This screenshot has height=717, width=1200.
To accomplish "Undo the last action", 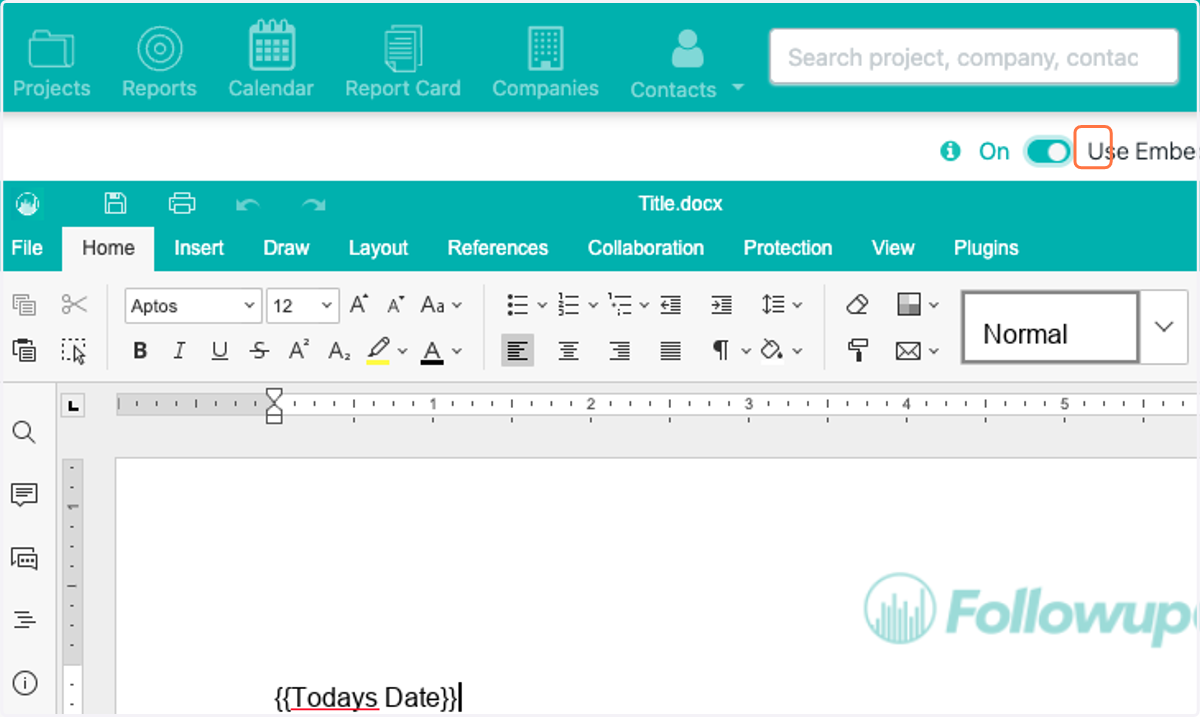I will (248, 204).
